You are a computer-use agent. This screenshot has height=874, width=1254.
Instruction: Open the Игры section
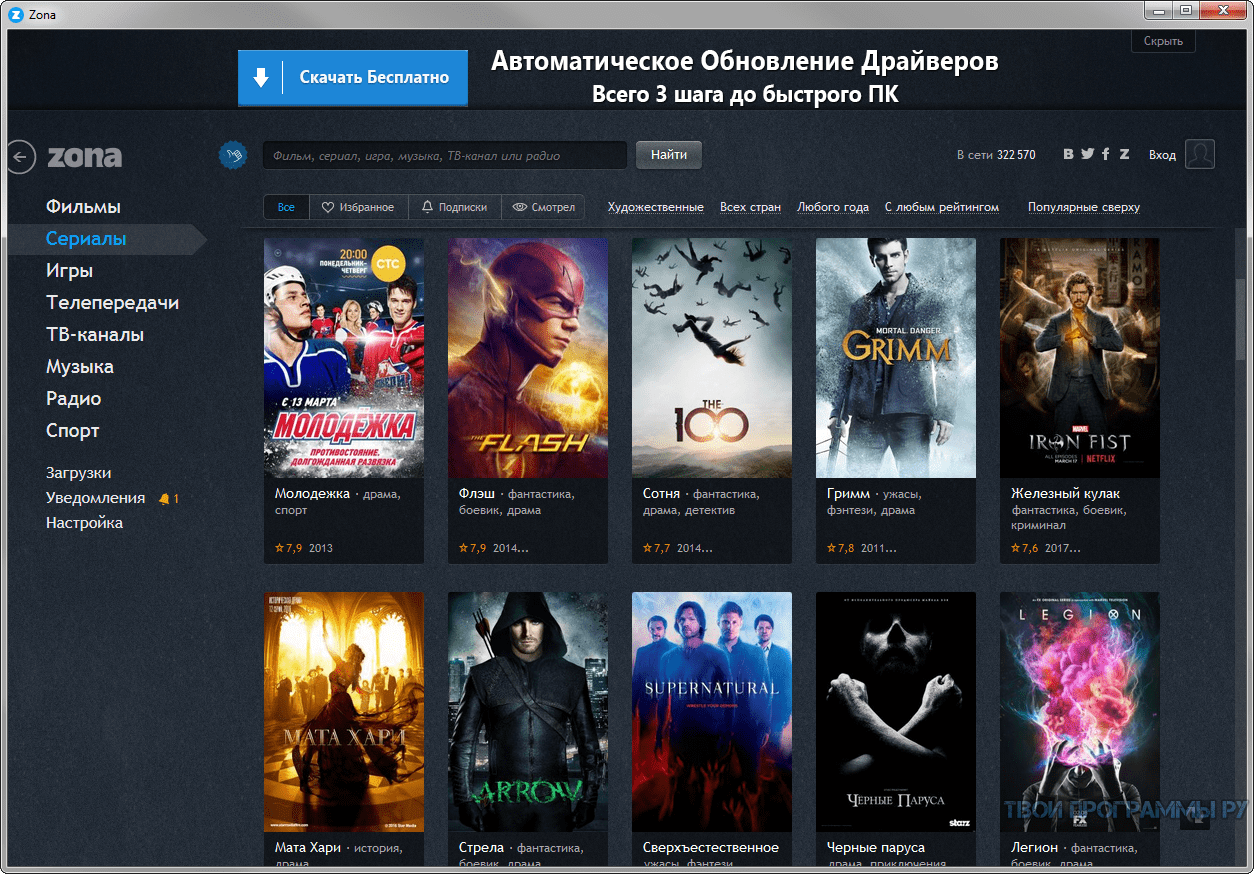[69, 271]
